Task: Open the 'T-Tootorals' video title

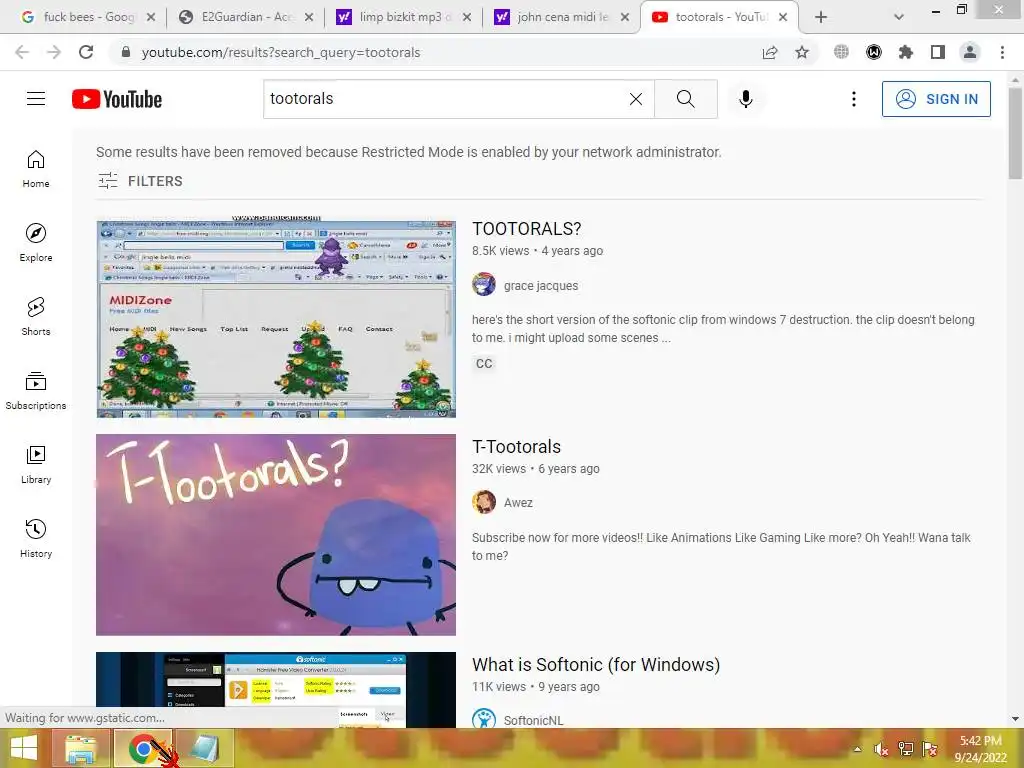Action: click(517, 447)
